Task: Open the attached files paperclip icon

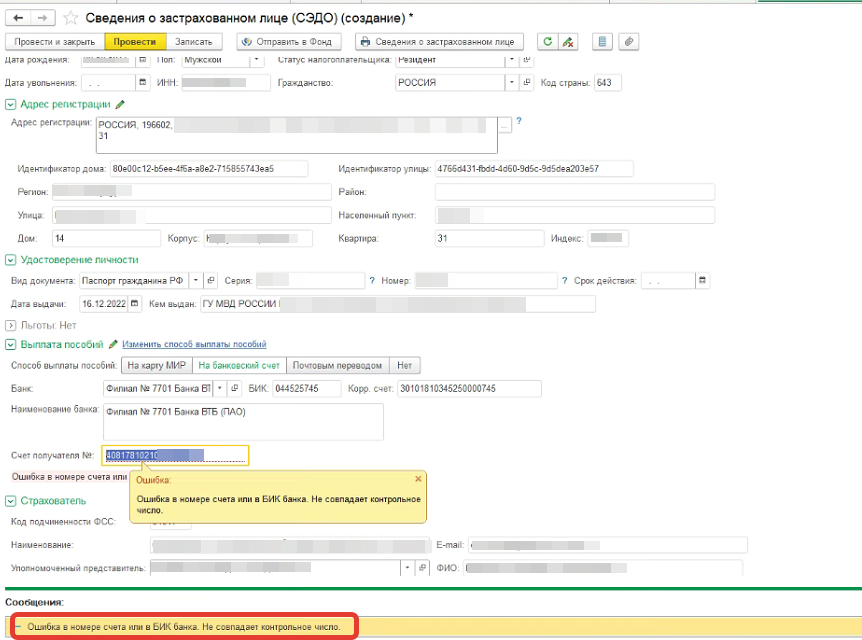Action: [628, 42]
